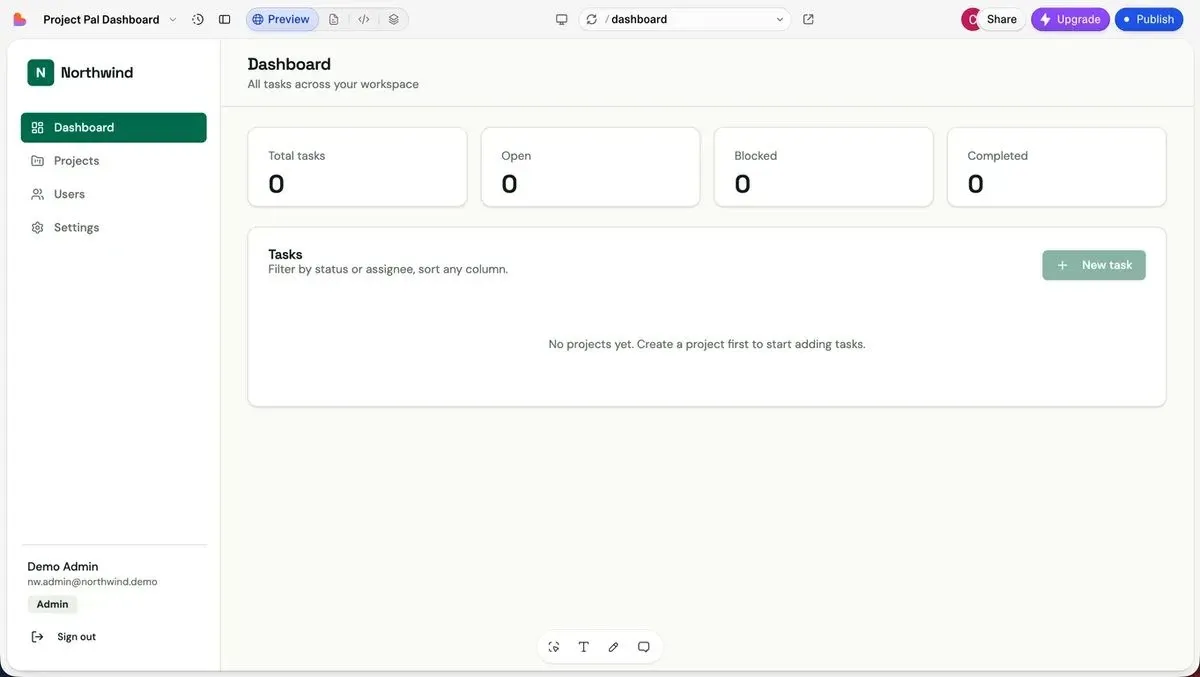Click the New task button
The image size is (1200, 677).
(1094, 265)
